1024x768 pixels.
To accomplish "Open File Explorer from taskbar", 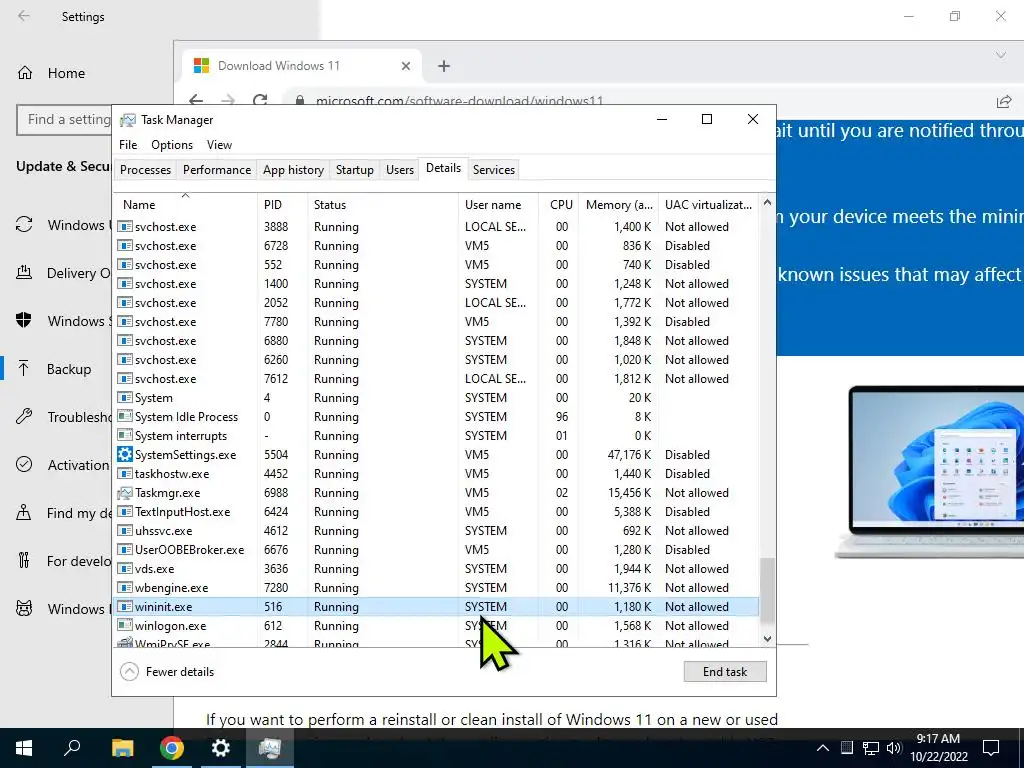I will coord(122,748).
